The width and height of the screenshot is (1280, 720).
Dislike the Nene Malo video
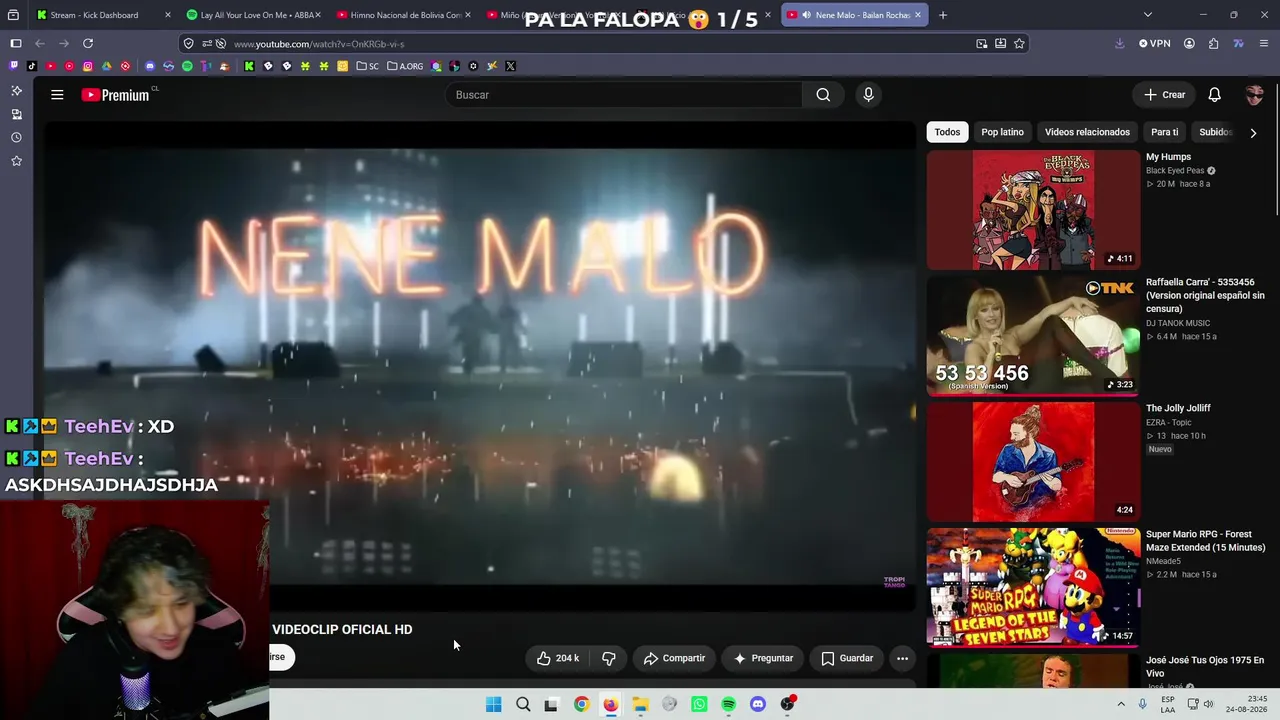click(x=608, y=658)
